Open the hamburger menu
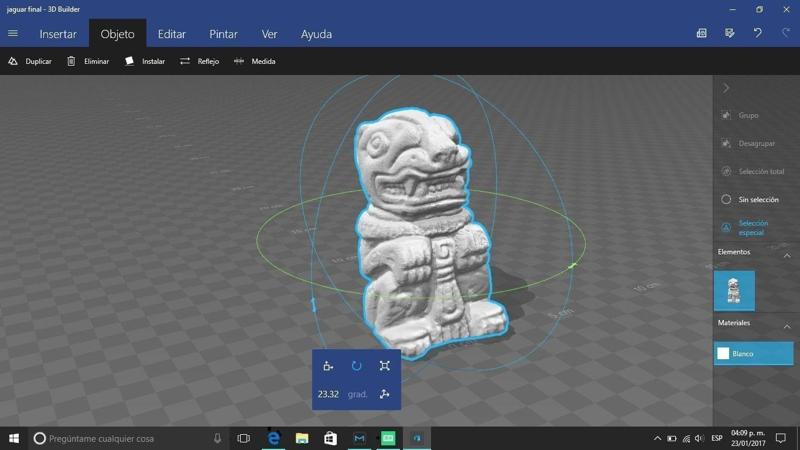This screenshot has width=800, height=450. coord(13,34)
